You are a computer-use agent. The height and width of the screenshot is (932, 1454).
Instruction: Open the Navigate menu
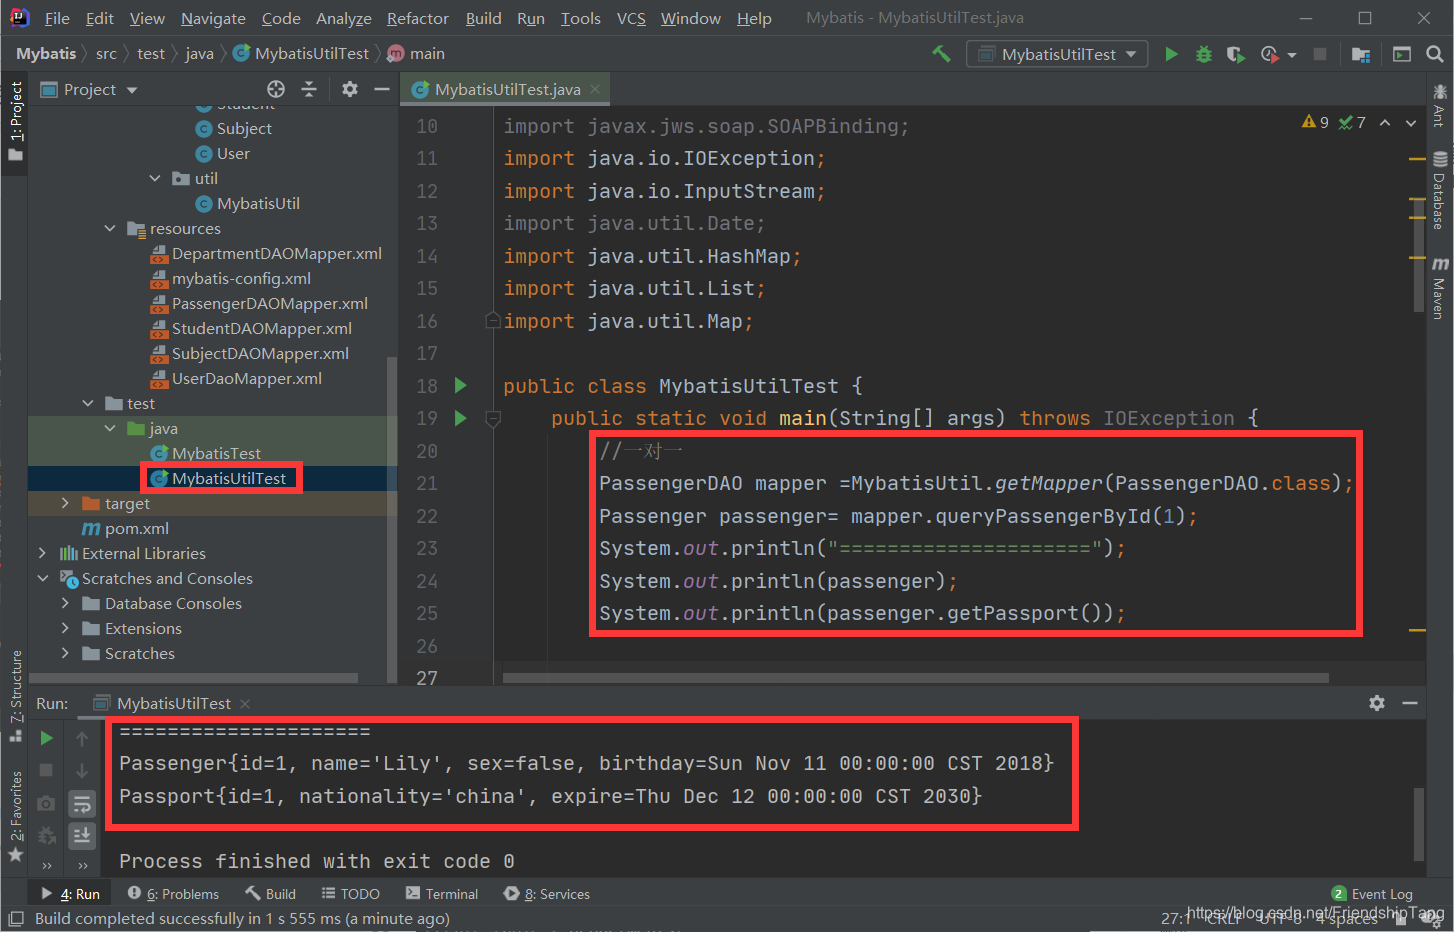(x=213, y=18)
